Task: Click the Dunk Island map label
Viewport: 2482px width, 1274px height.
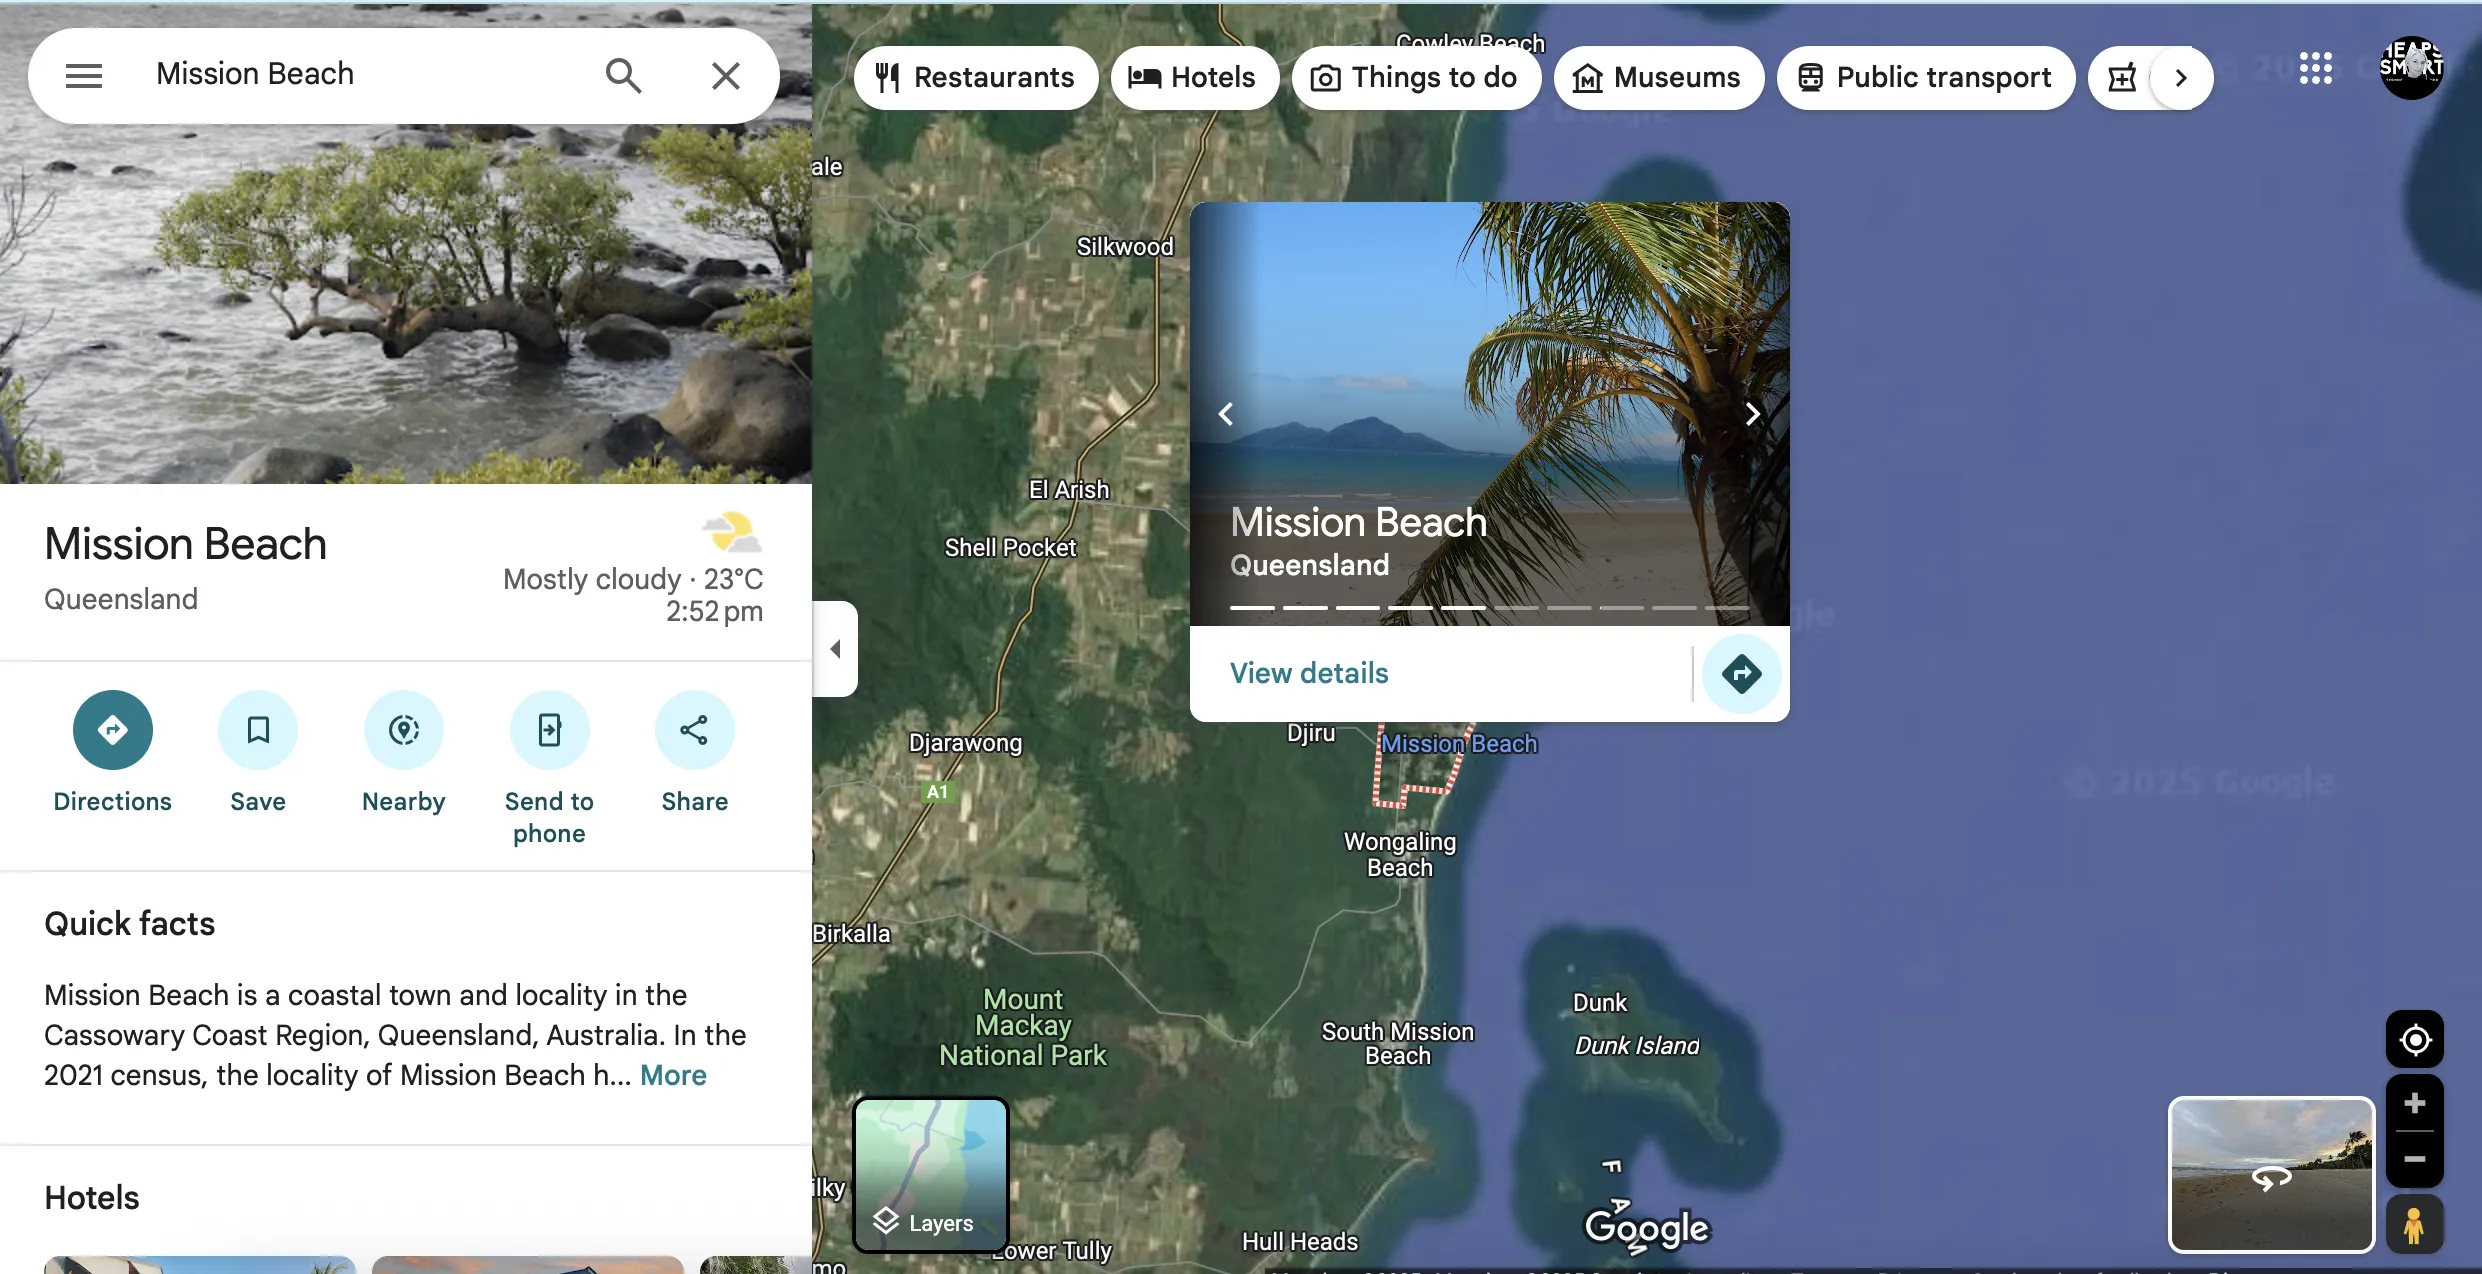Action: point(1637,1046)
